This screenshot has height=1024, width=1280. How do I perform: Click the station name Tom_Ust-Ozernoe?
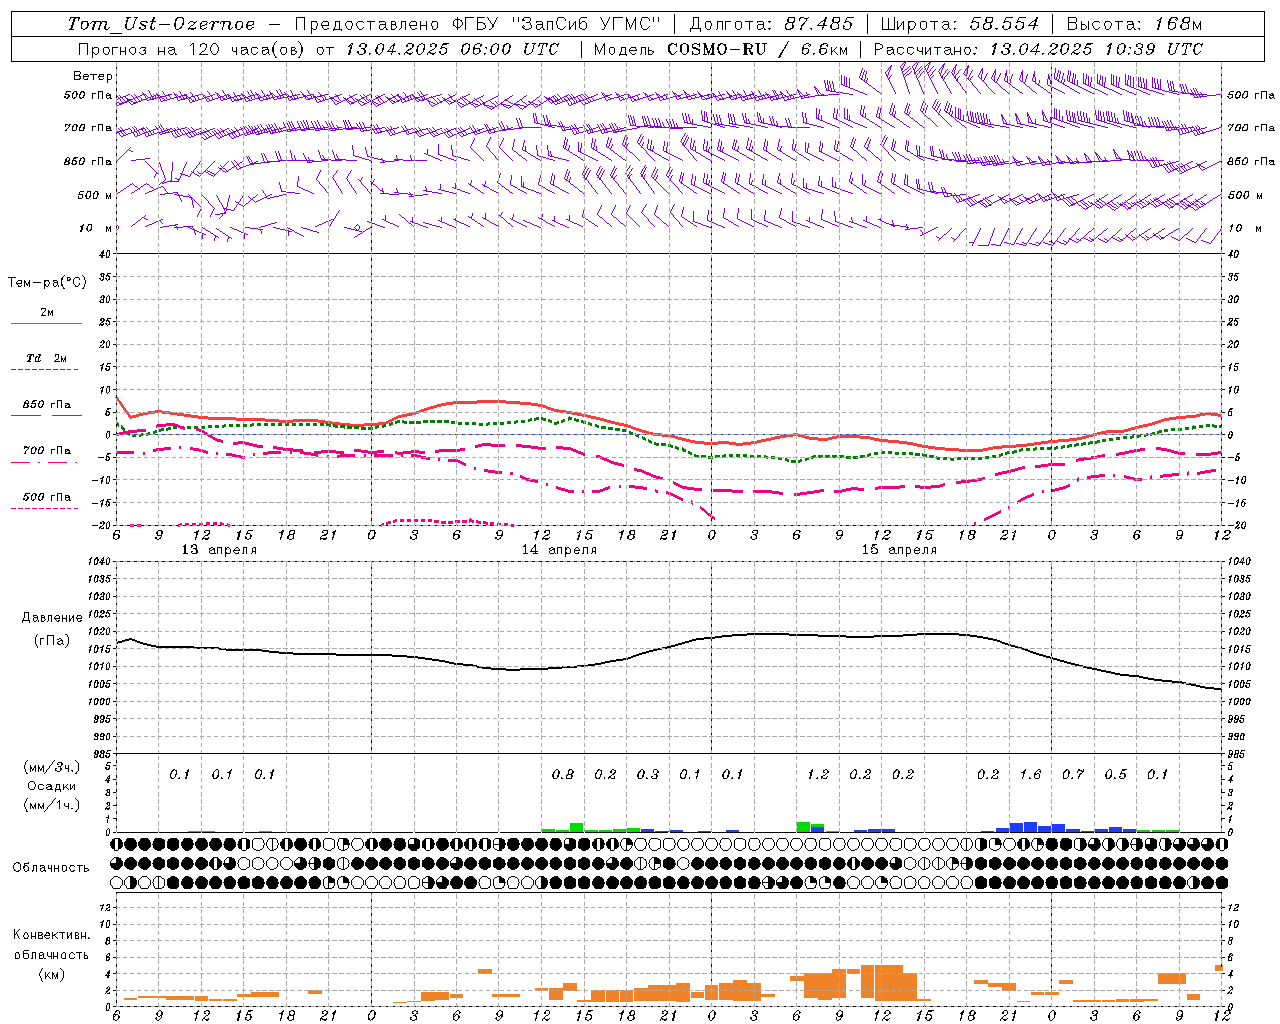162,24
